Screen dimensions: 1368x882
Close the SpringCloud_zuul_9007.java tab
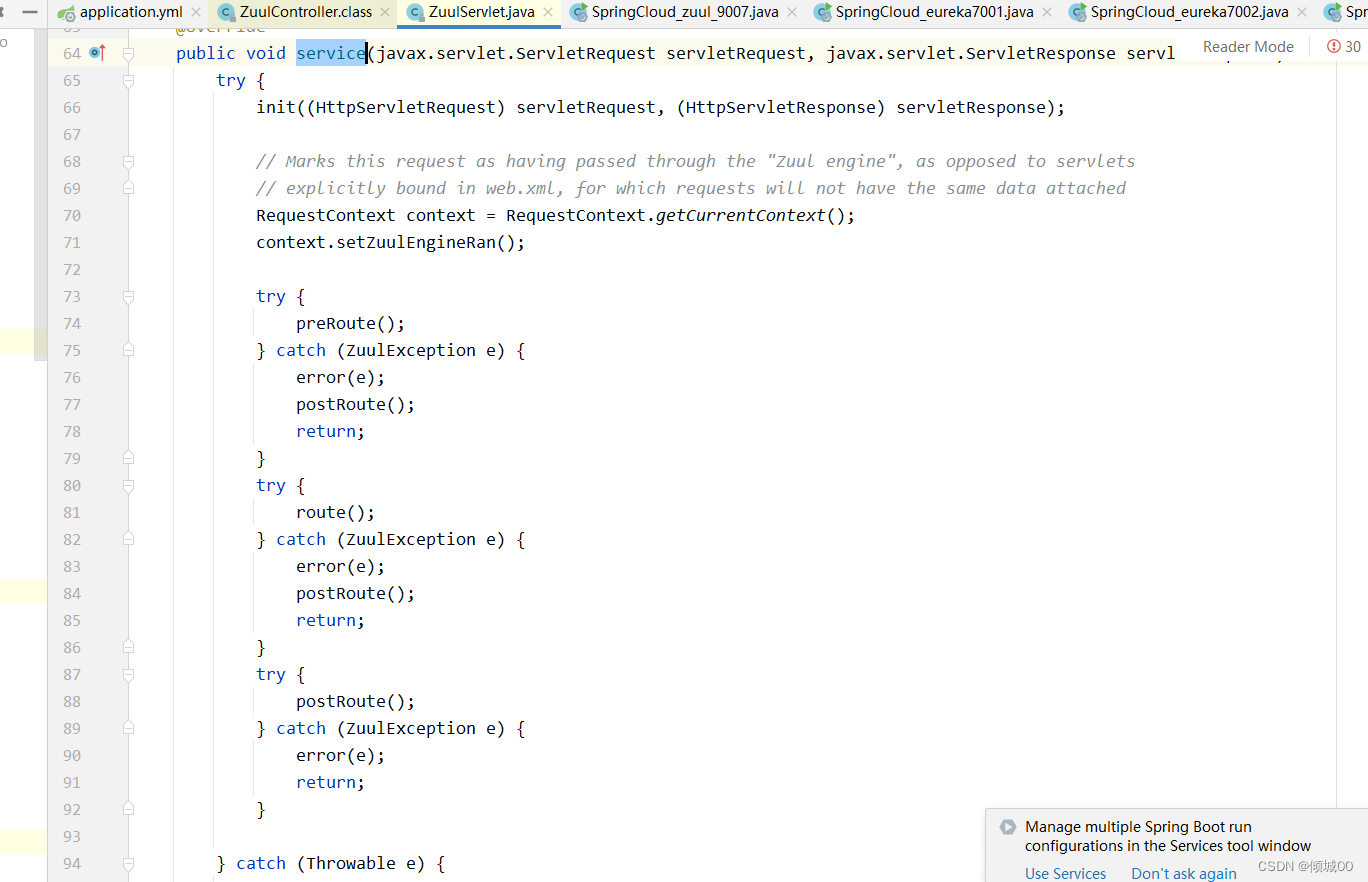[792, 13]
